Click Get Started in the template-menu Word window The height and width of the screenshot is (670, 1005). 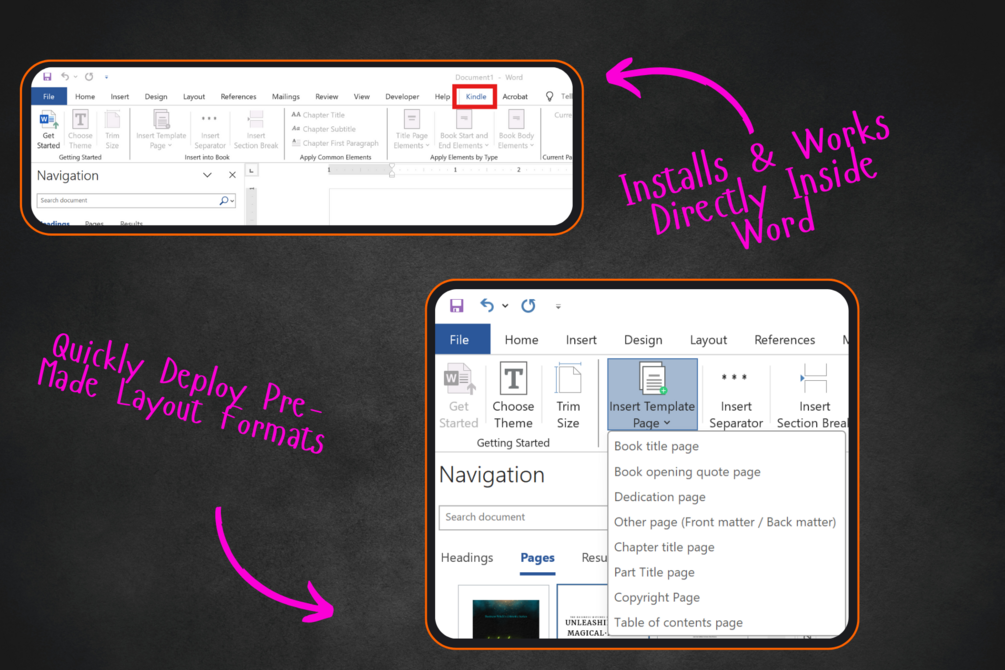(459, 395)
